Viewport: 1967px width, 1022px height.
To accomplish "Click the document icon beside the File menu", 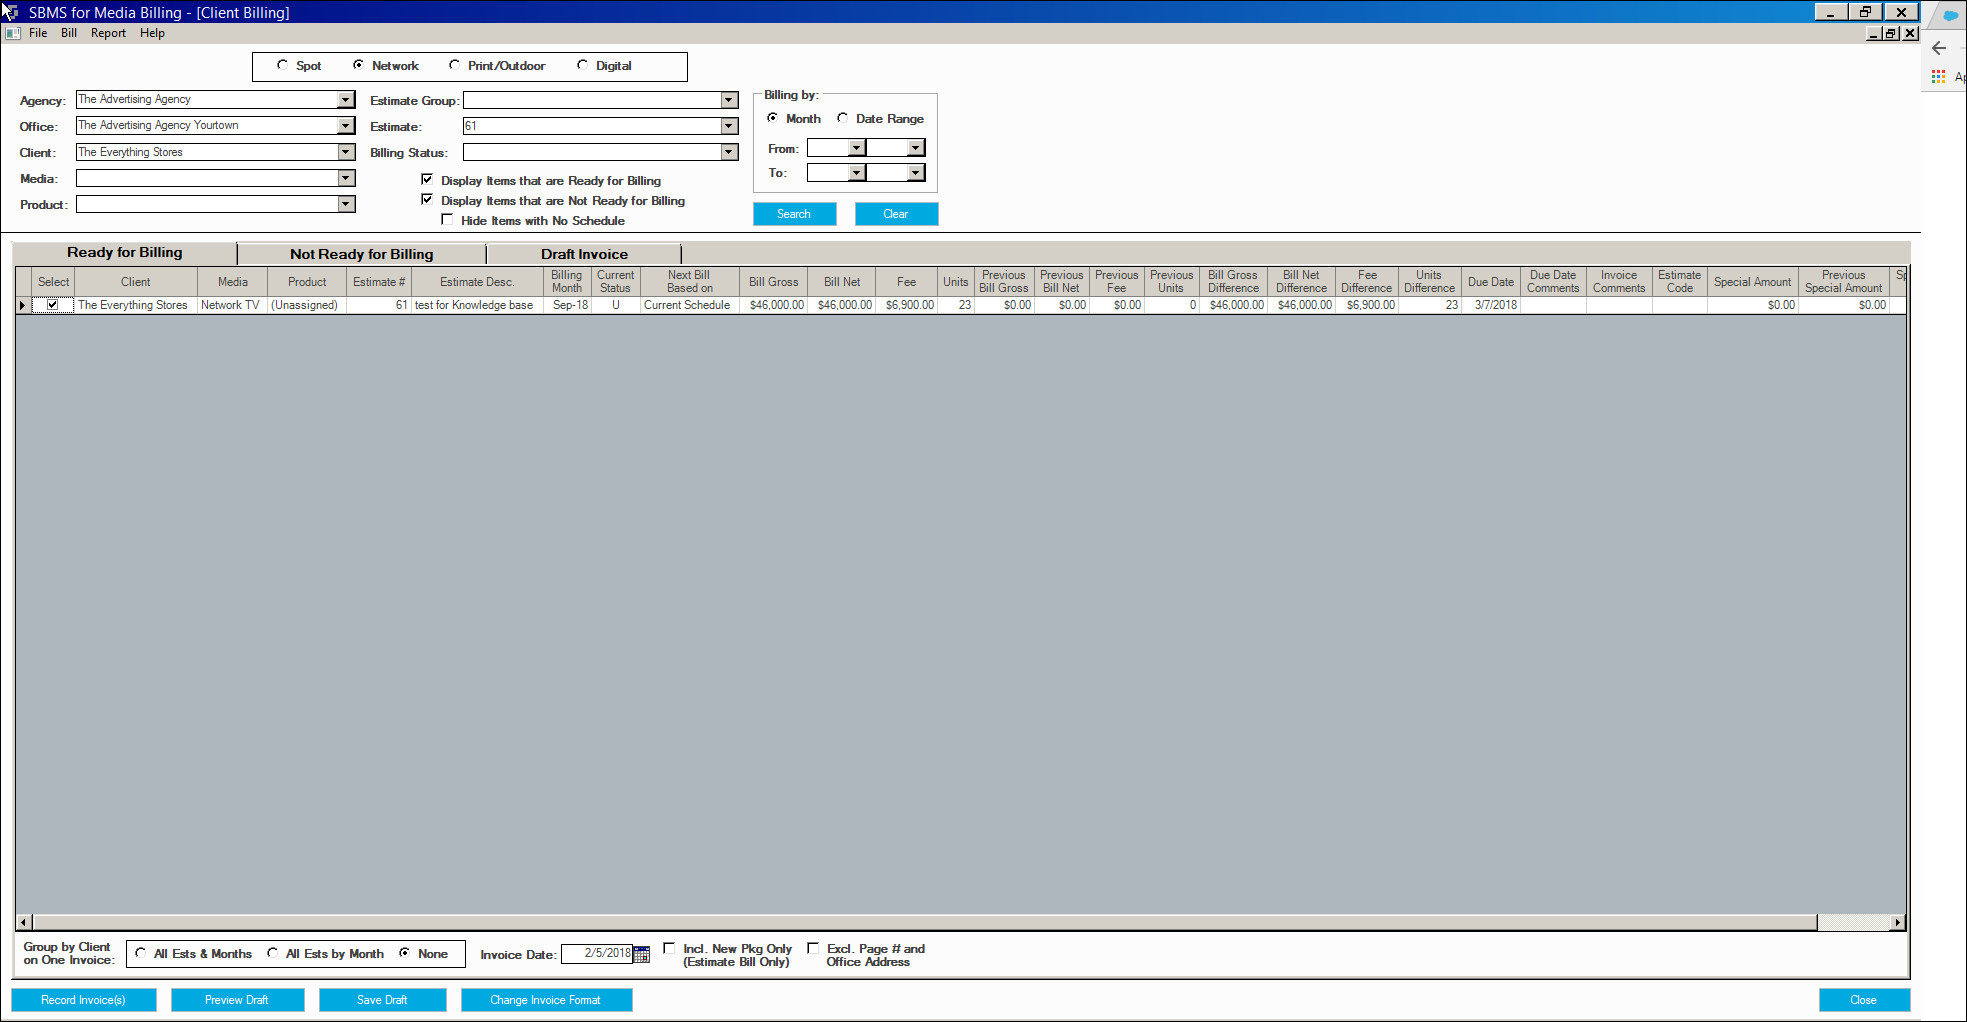I will click(13, 33).
